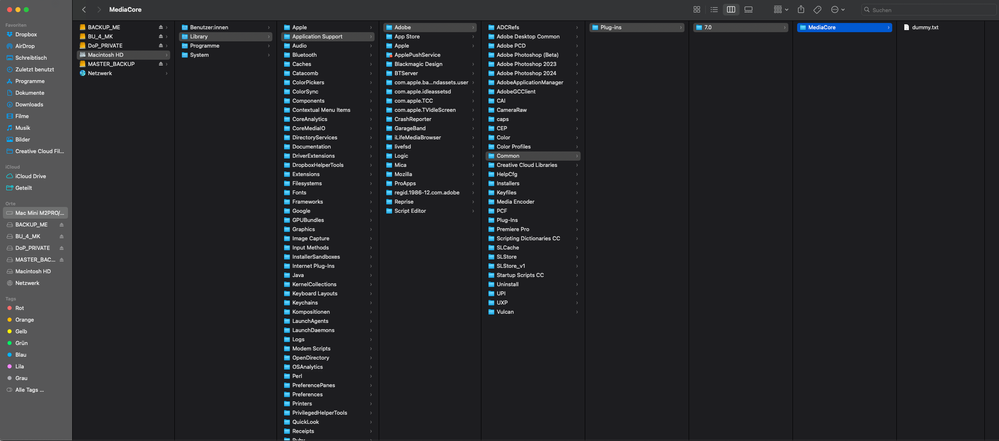Click the Suchen search field

coord(928,10)
